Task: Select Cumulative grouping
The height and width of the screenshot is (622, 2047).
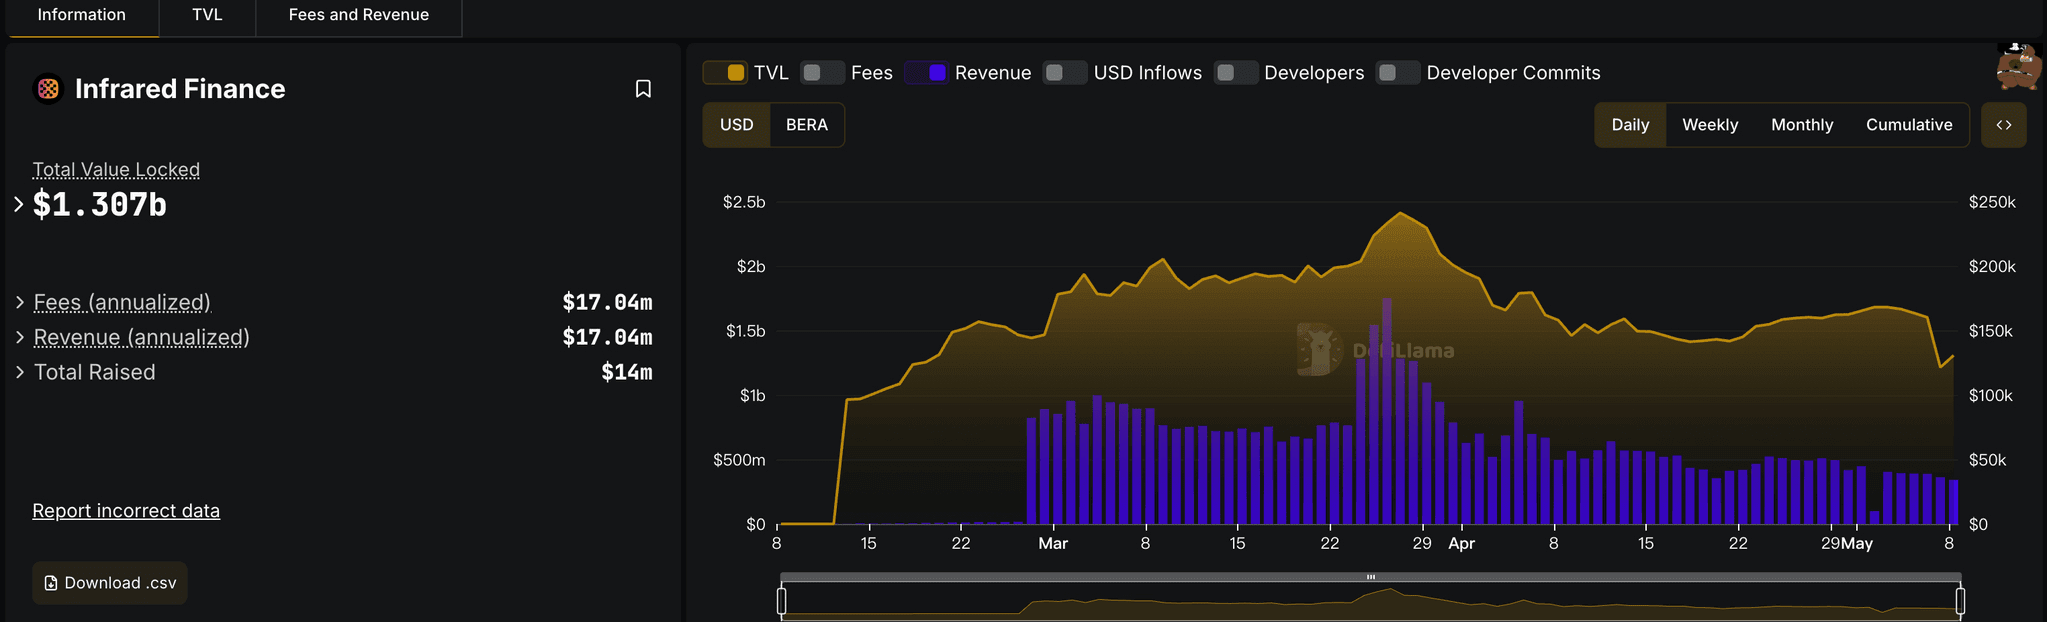Action: [x=1909, y=125]
